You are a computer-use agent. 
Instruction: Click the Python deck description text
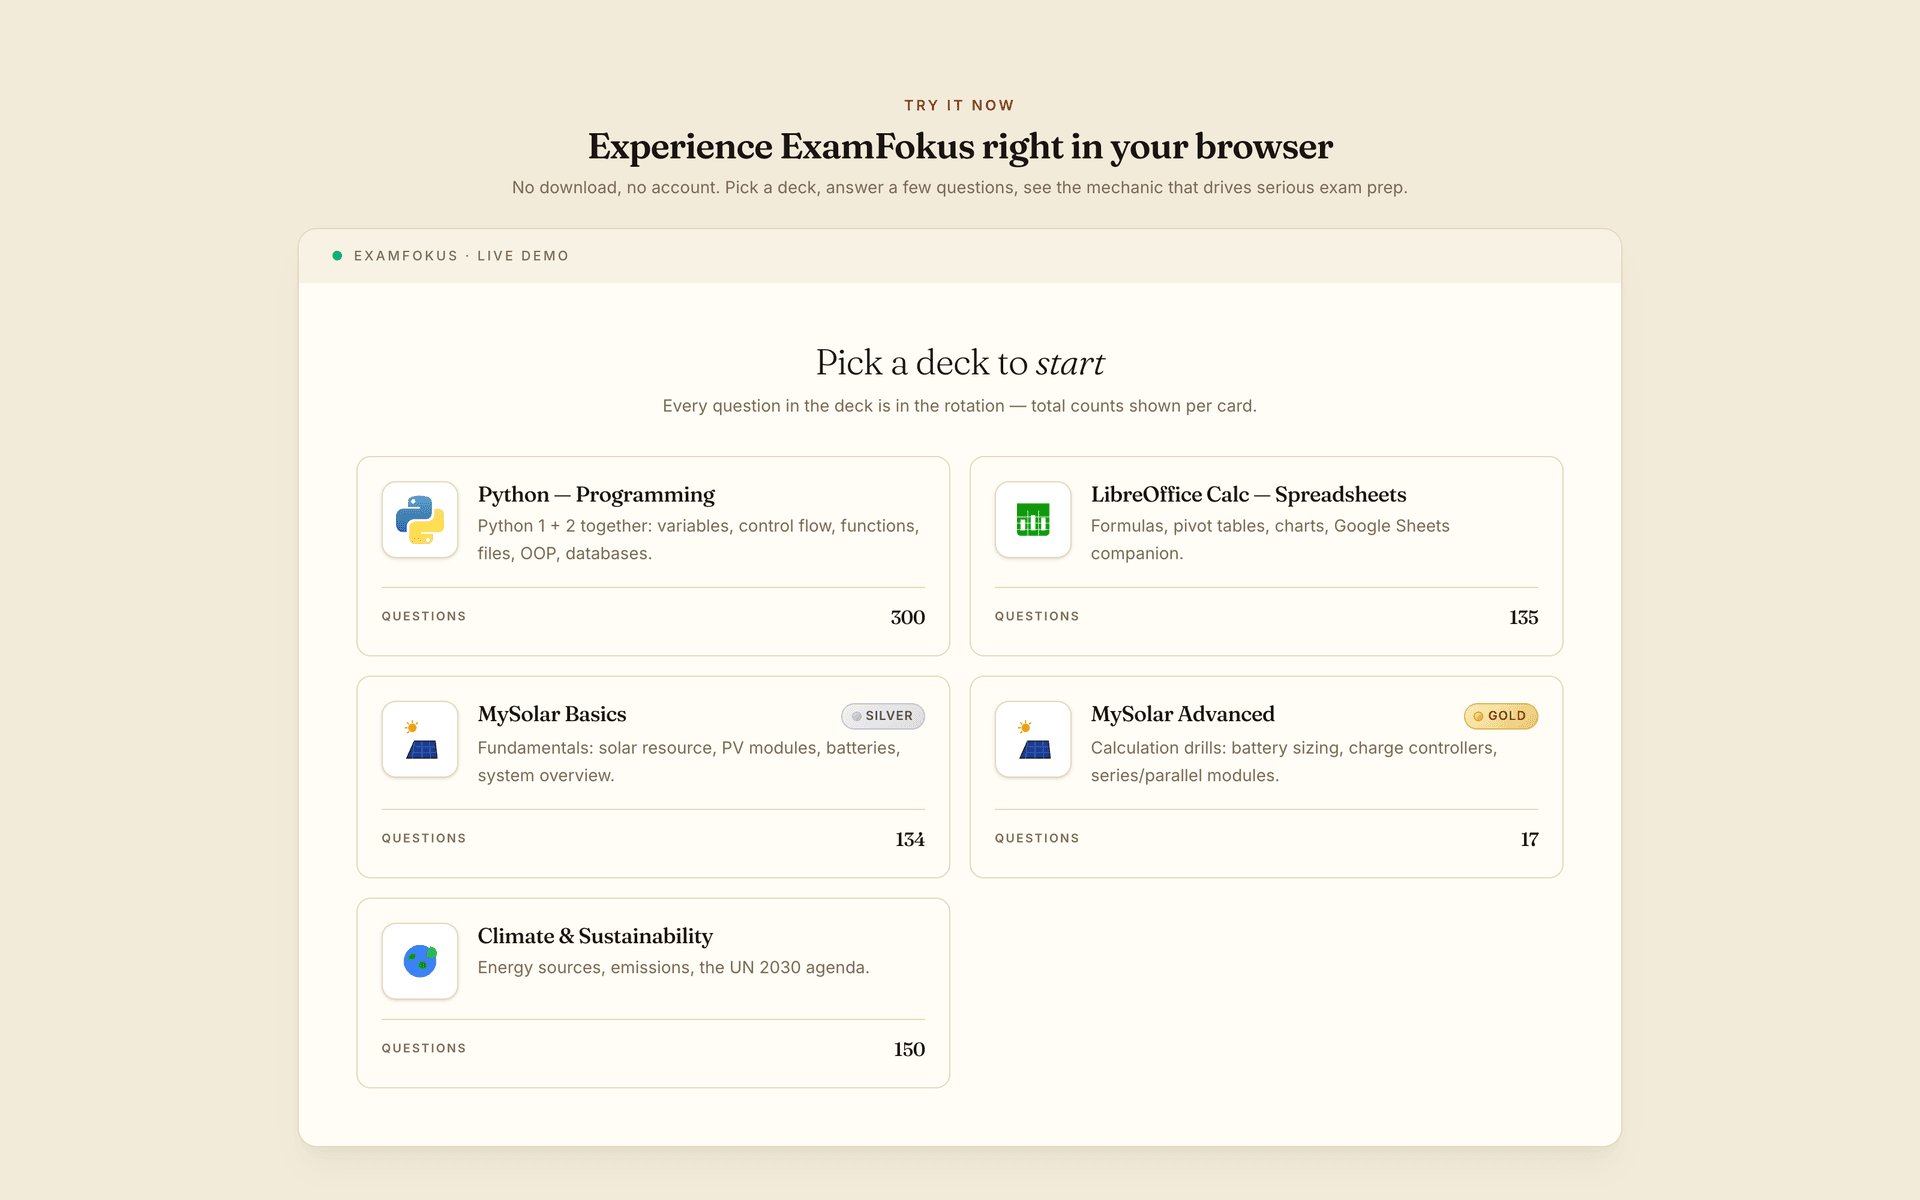coord(698,540)
